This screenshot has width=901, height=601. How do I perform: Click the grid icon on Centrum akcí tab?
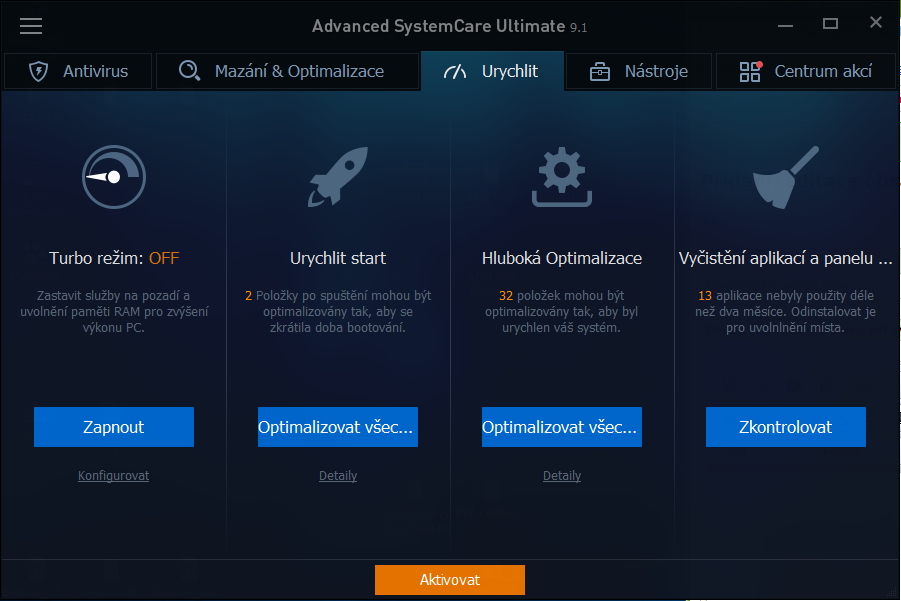click(x=750, y=71)
